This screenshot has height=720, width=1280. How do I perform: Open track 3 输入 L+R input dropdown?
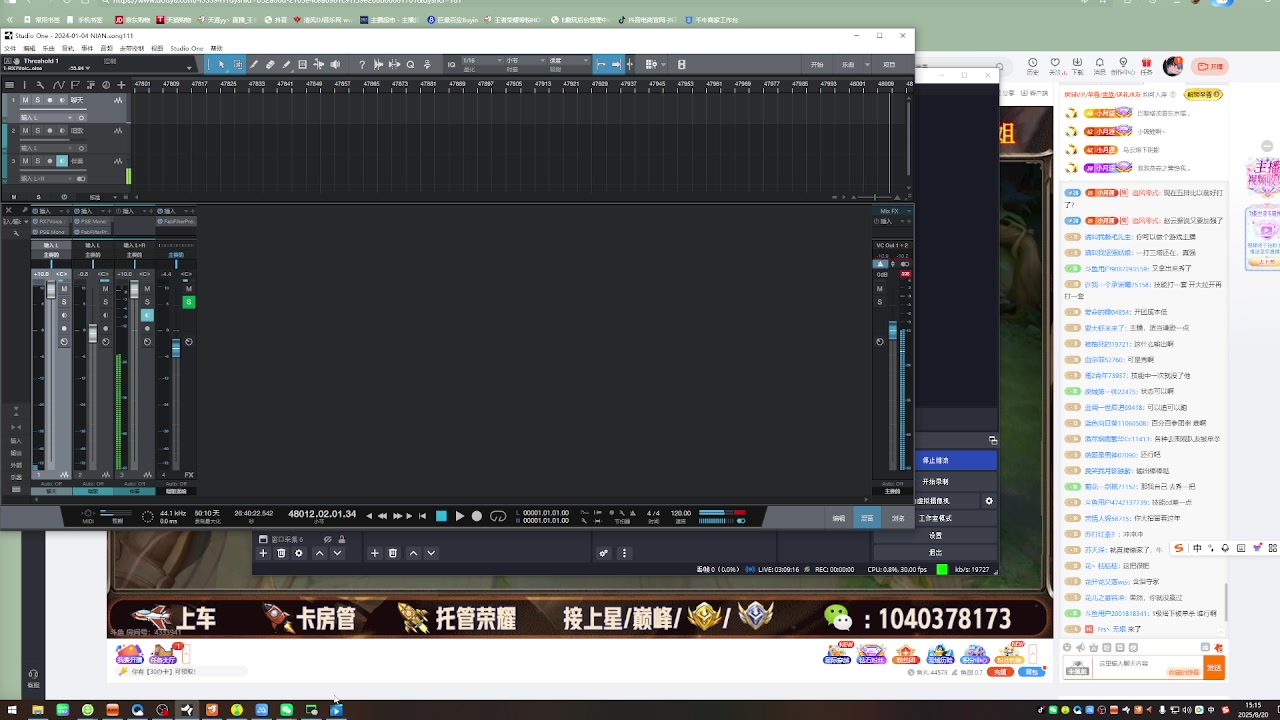47,179
